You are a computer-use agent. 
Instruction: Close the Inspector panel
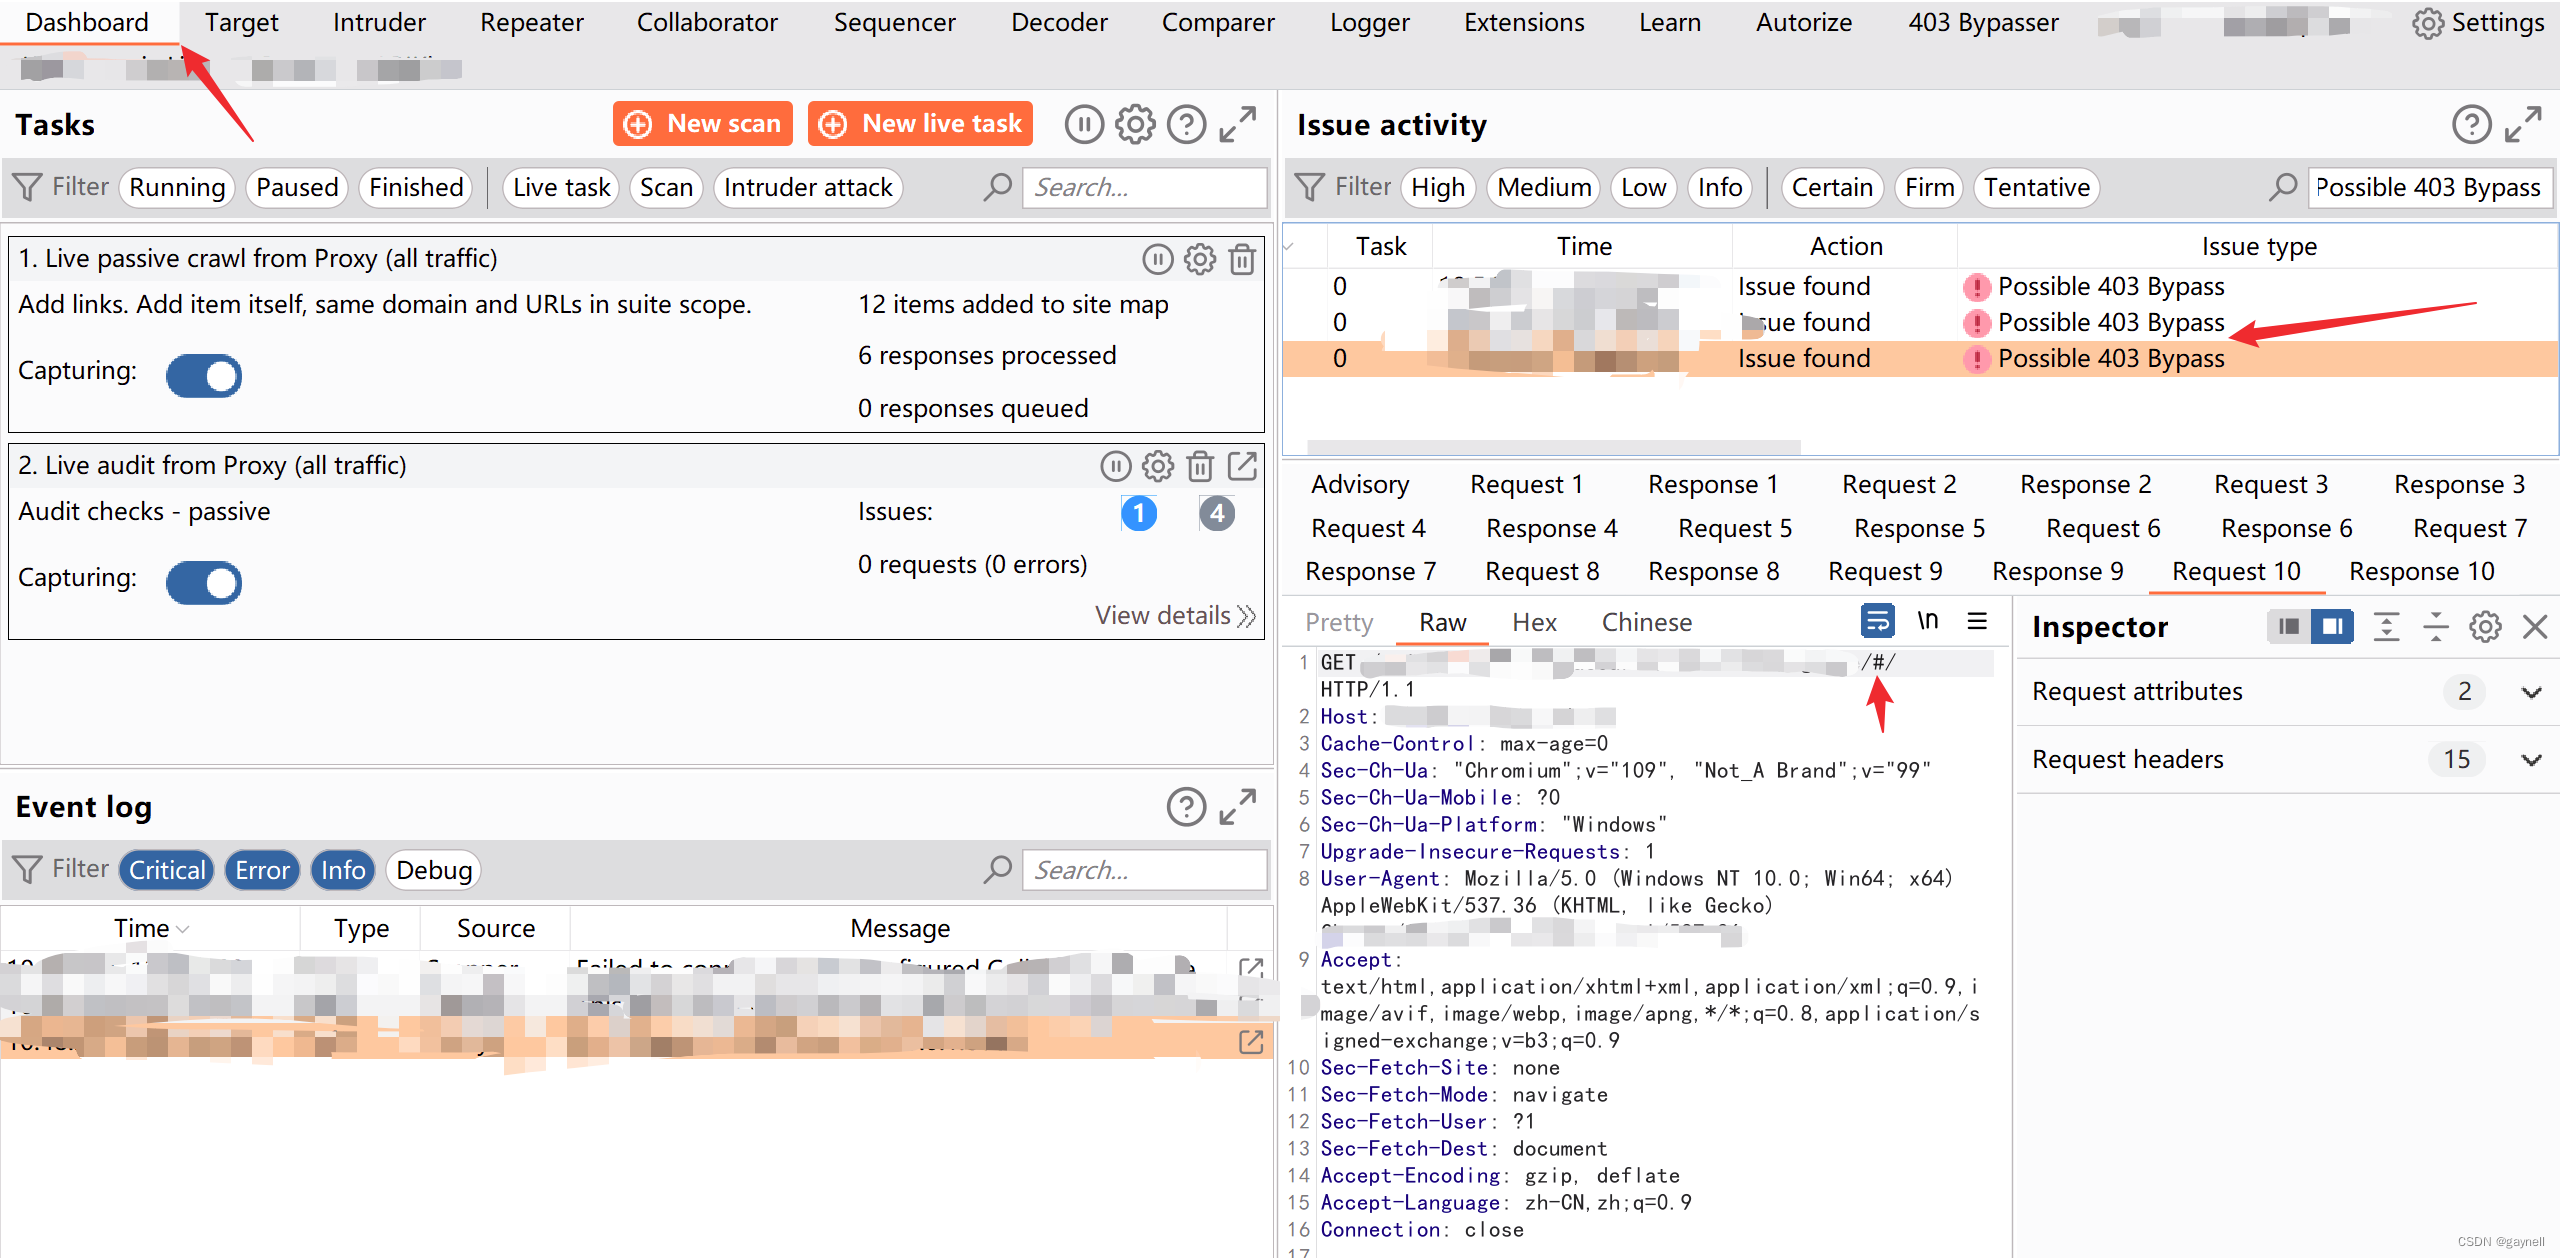[x=2535, y=627]
